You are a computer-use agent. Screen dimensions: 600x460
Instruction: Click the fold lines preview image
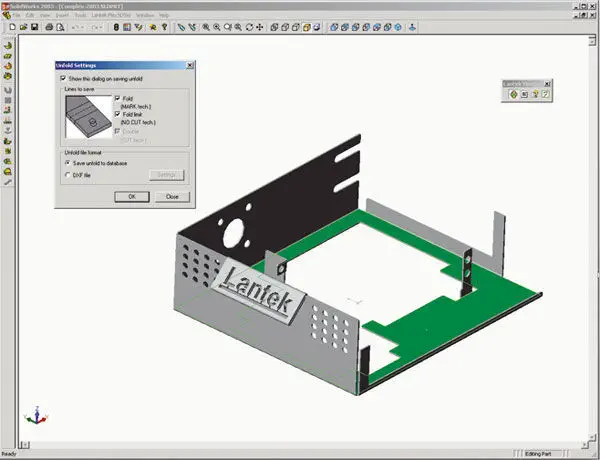(85, 118)
